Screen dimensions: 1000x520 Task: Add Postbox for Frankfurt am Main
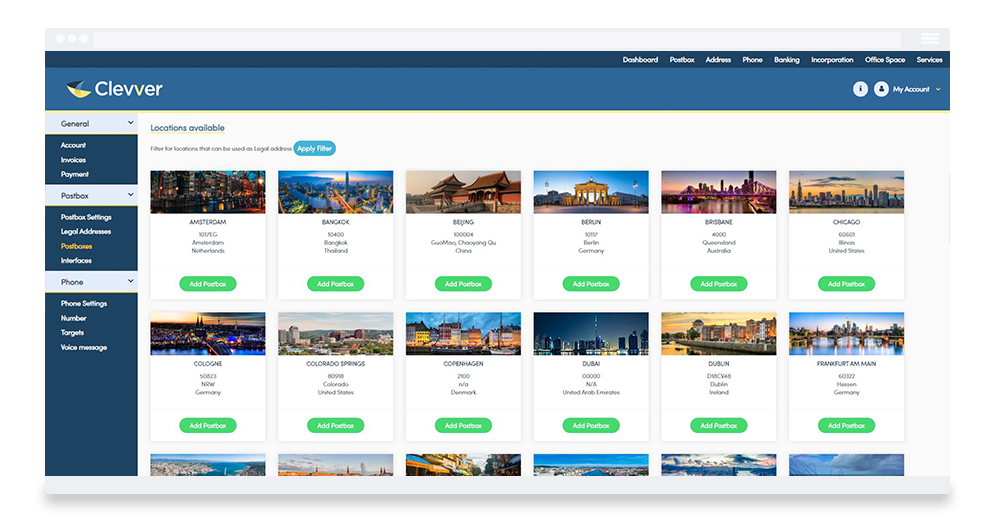coord(846,426)
